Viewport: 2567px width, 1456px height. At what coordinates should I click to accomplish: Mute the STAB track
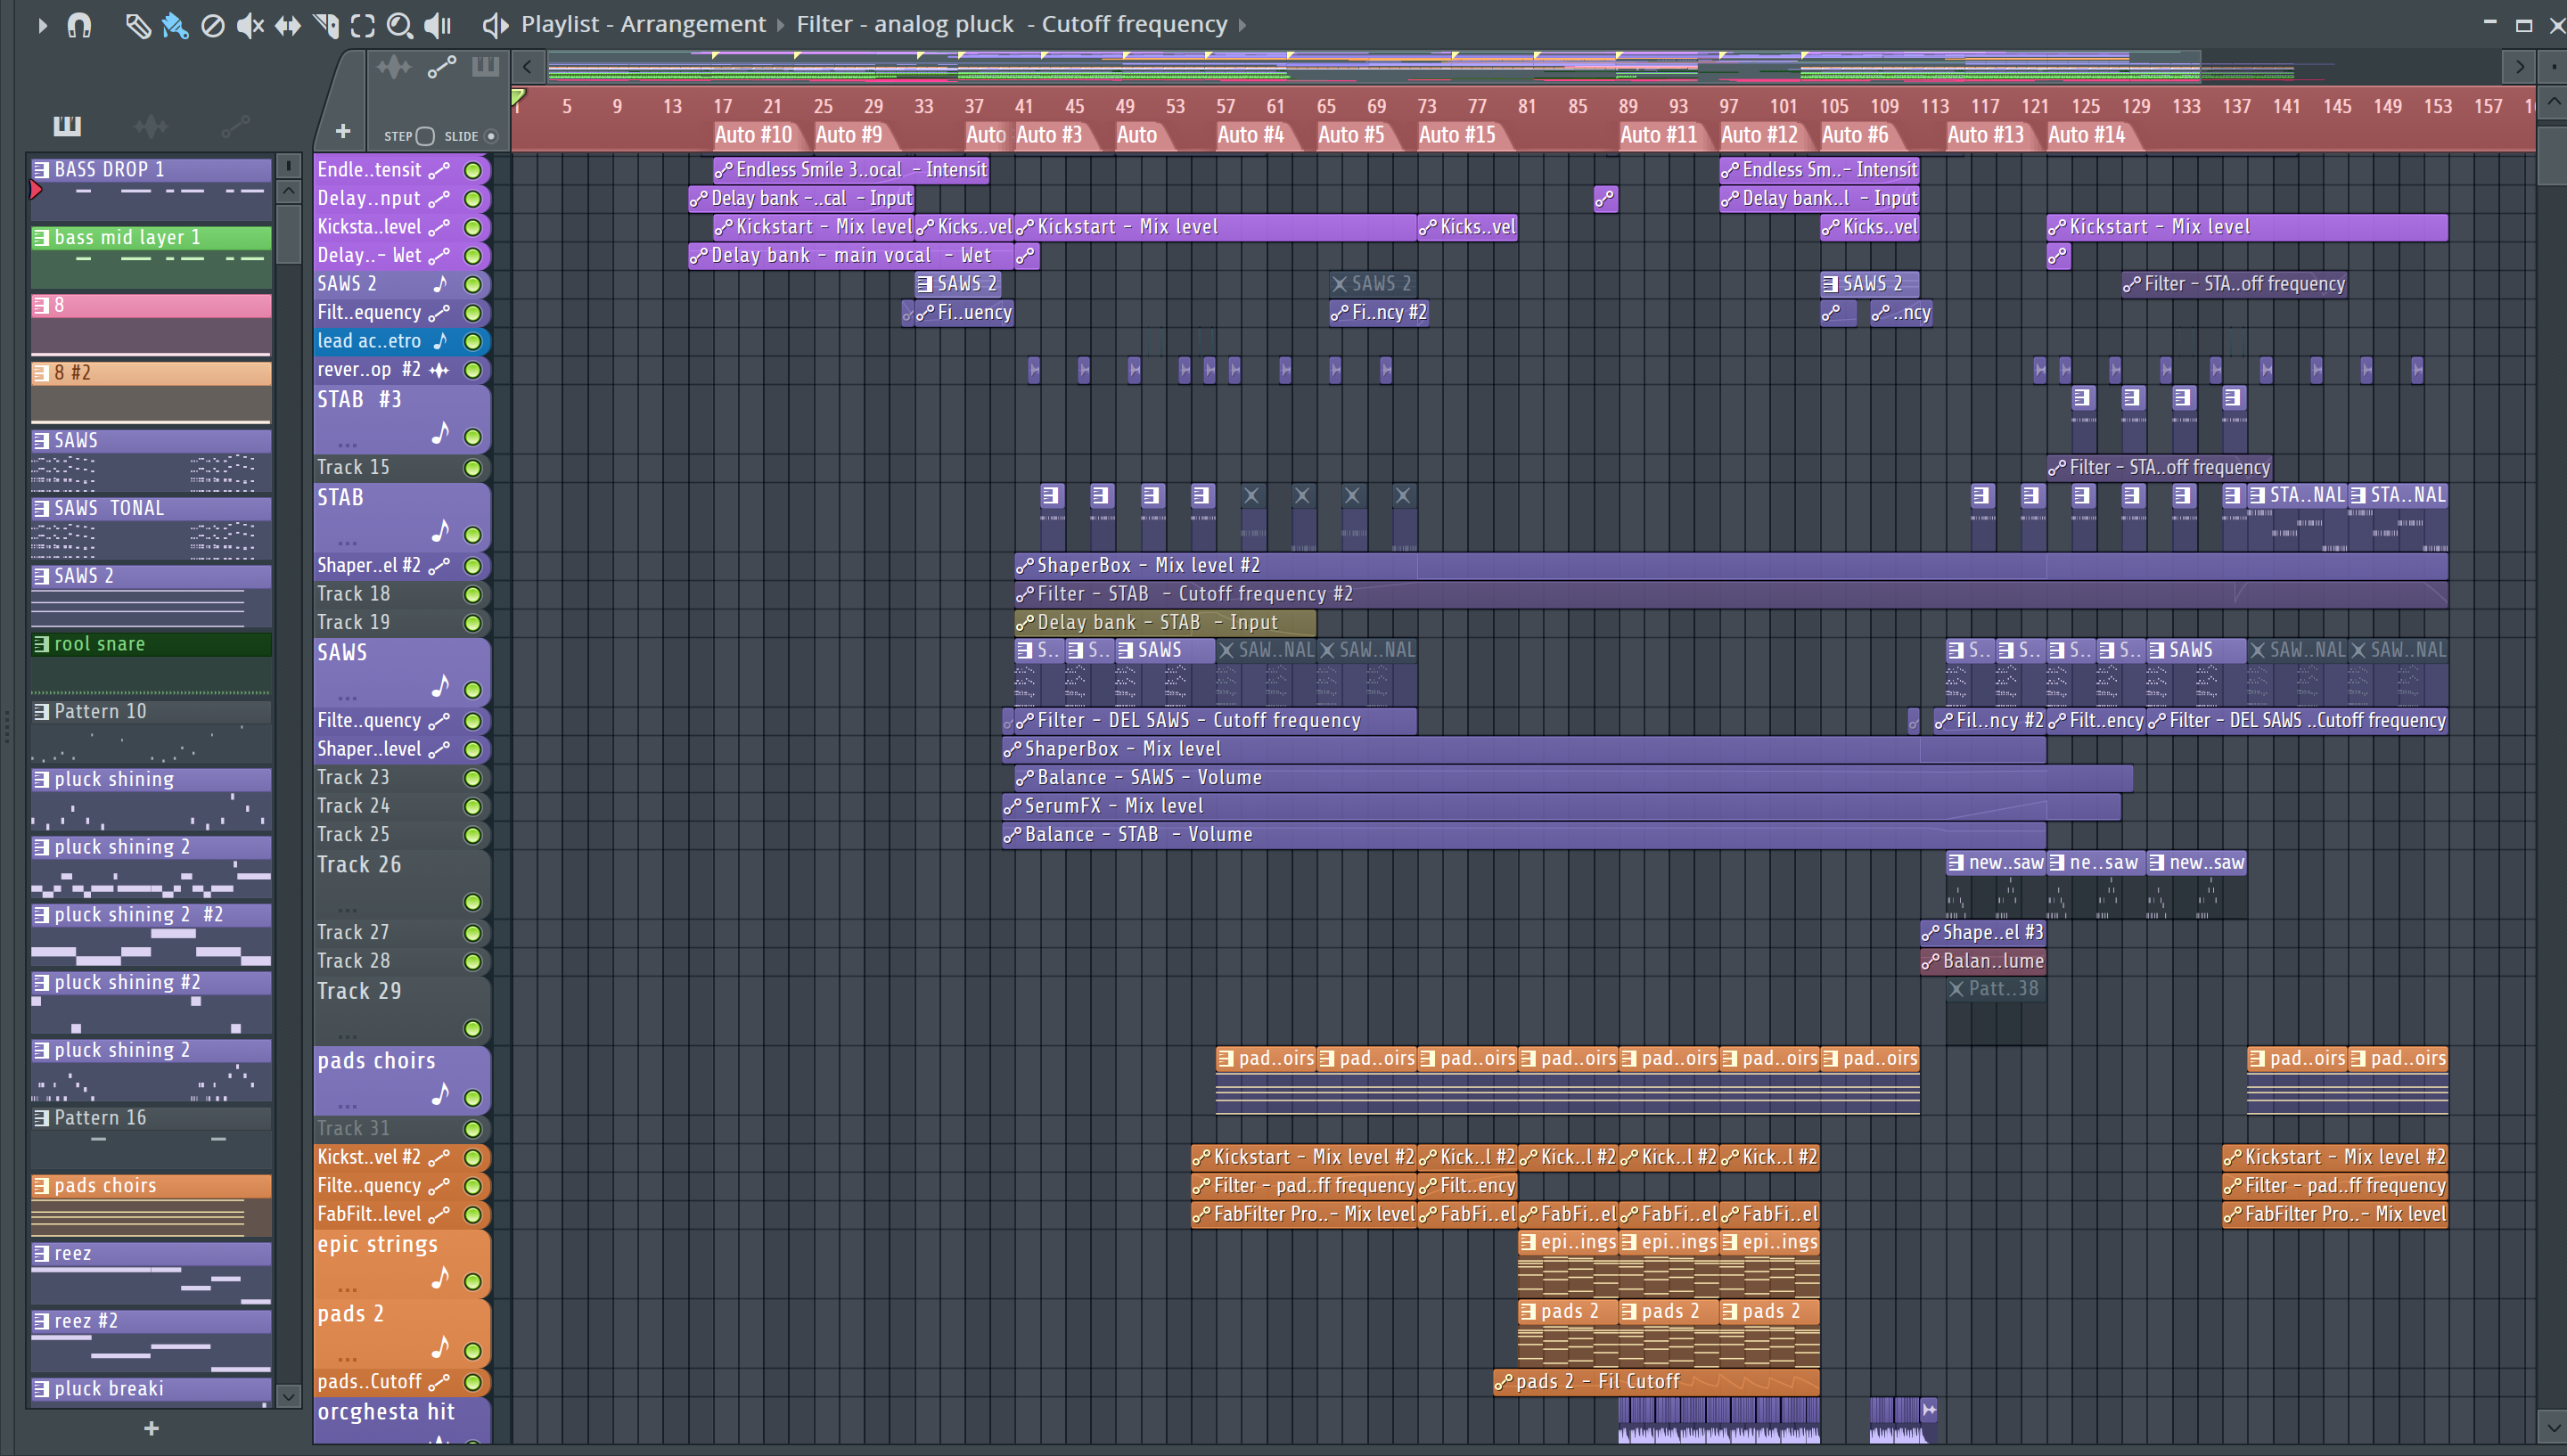click(473, 535)
